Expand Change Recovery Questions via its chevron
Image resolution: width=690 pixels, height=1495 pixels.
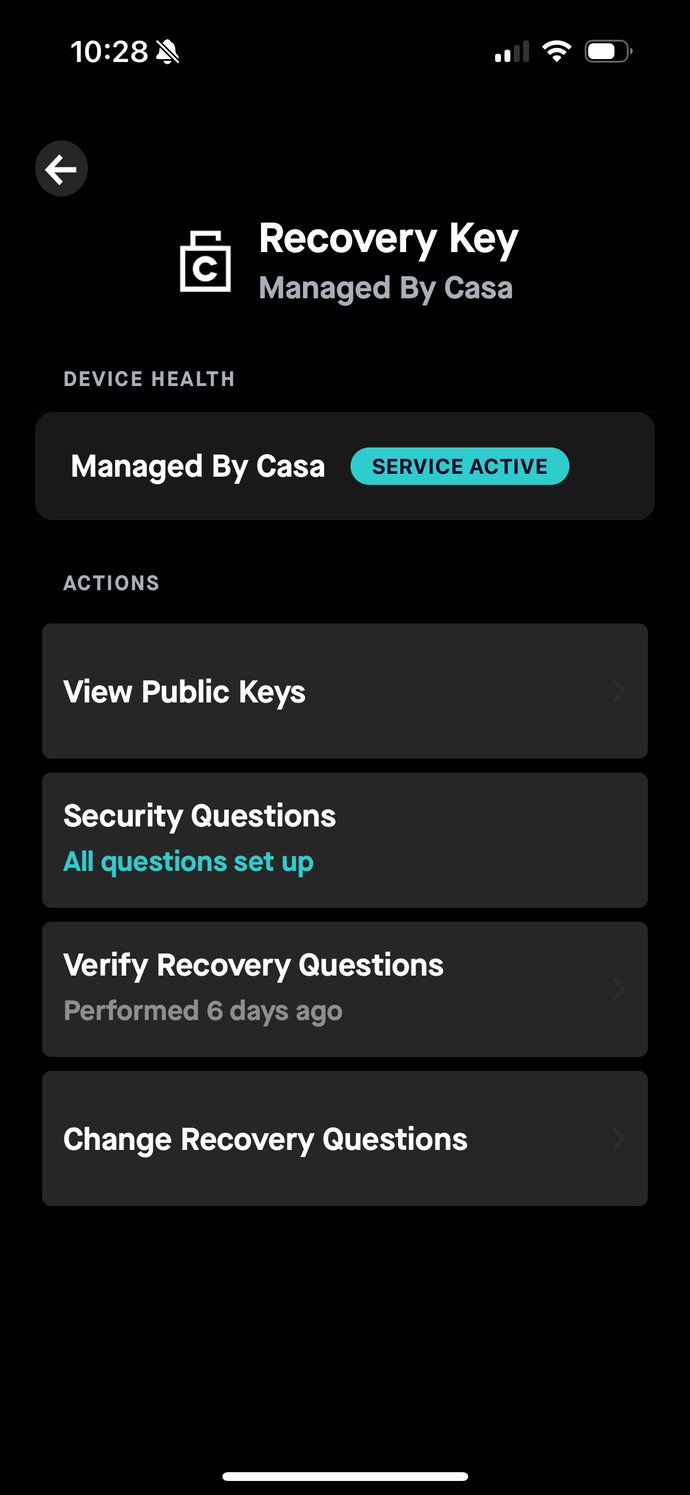tap(619, 1138)
